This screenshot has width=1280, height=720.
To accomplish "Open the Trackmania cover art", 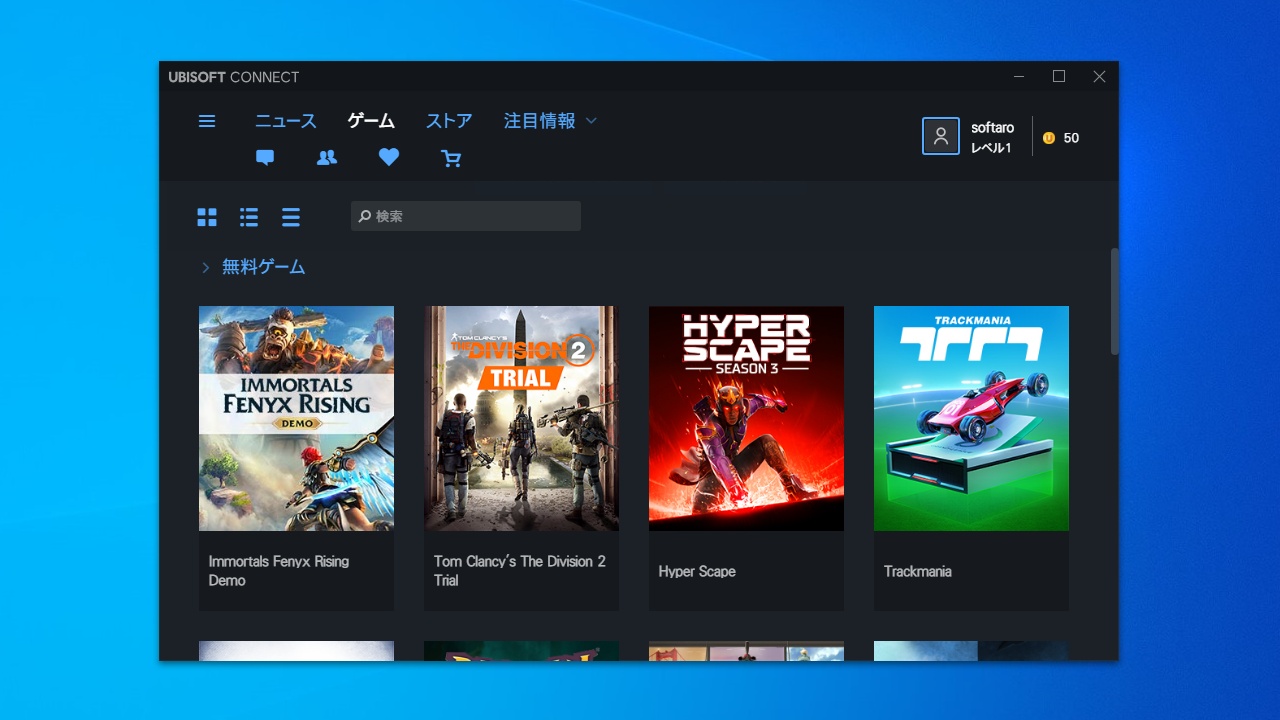I will pyautogui.click(x=971, y=418).
